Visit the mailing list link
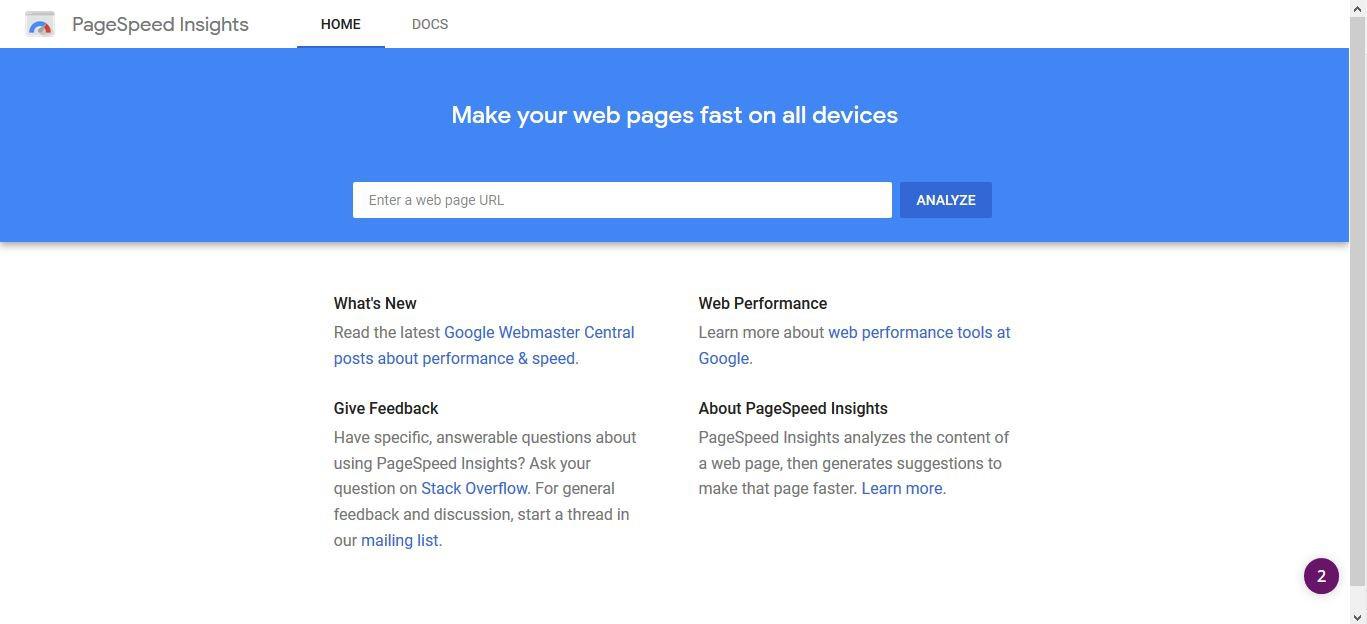Viewport: 1367px width, 624px height. pyautogui.click(x=400, y=540)
